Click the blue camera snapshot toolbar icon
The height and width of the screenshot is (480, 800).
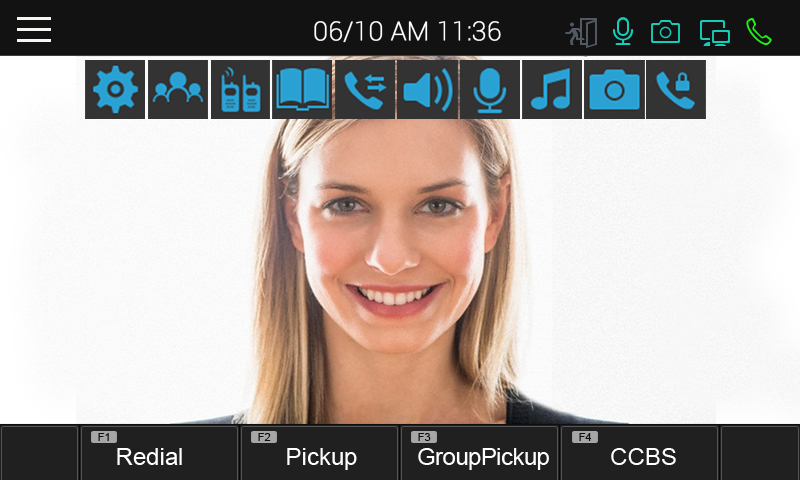[614, 89]
